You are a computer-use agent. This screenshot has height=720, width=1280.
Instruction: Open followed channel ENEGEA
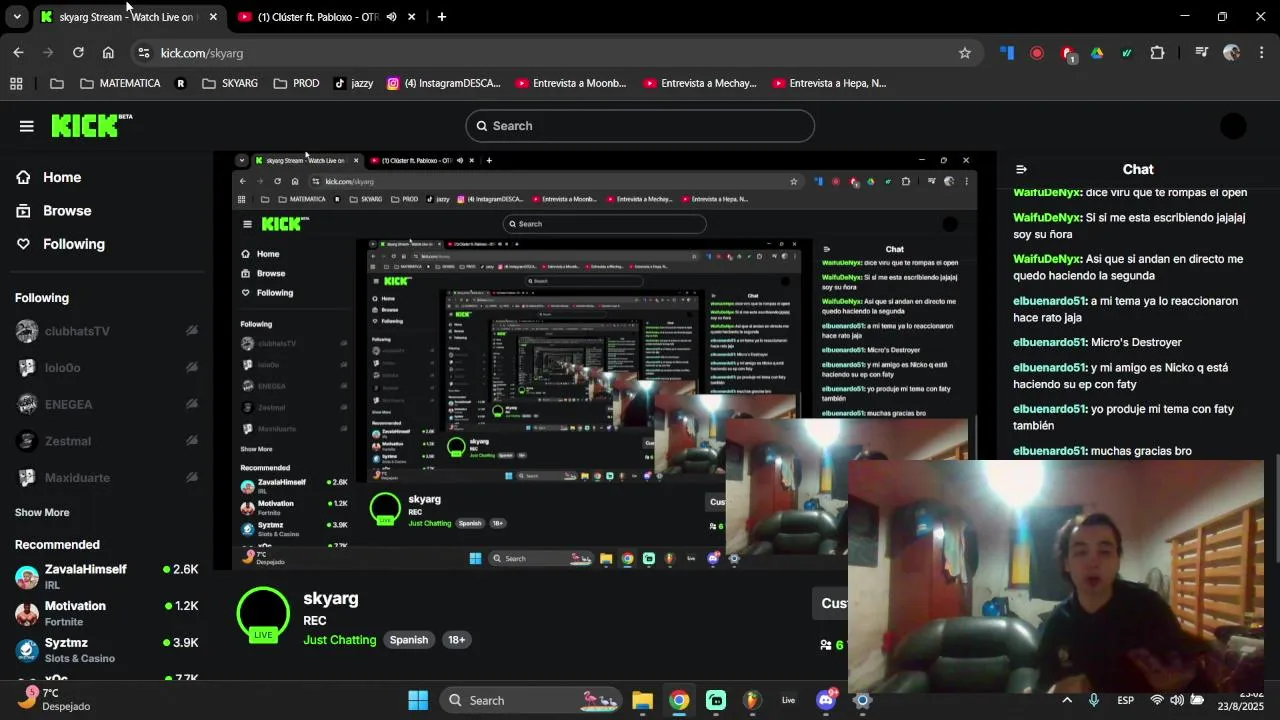(x=105, y=404)
